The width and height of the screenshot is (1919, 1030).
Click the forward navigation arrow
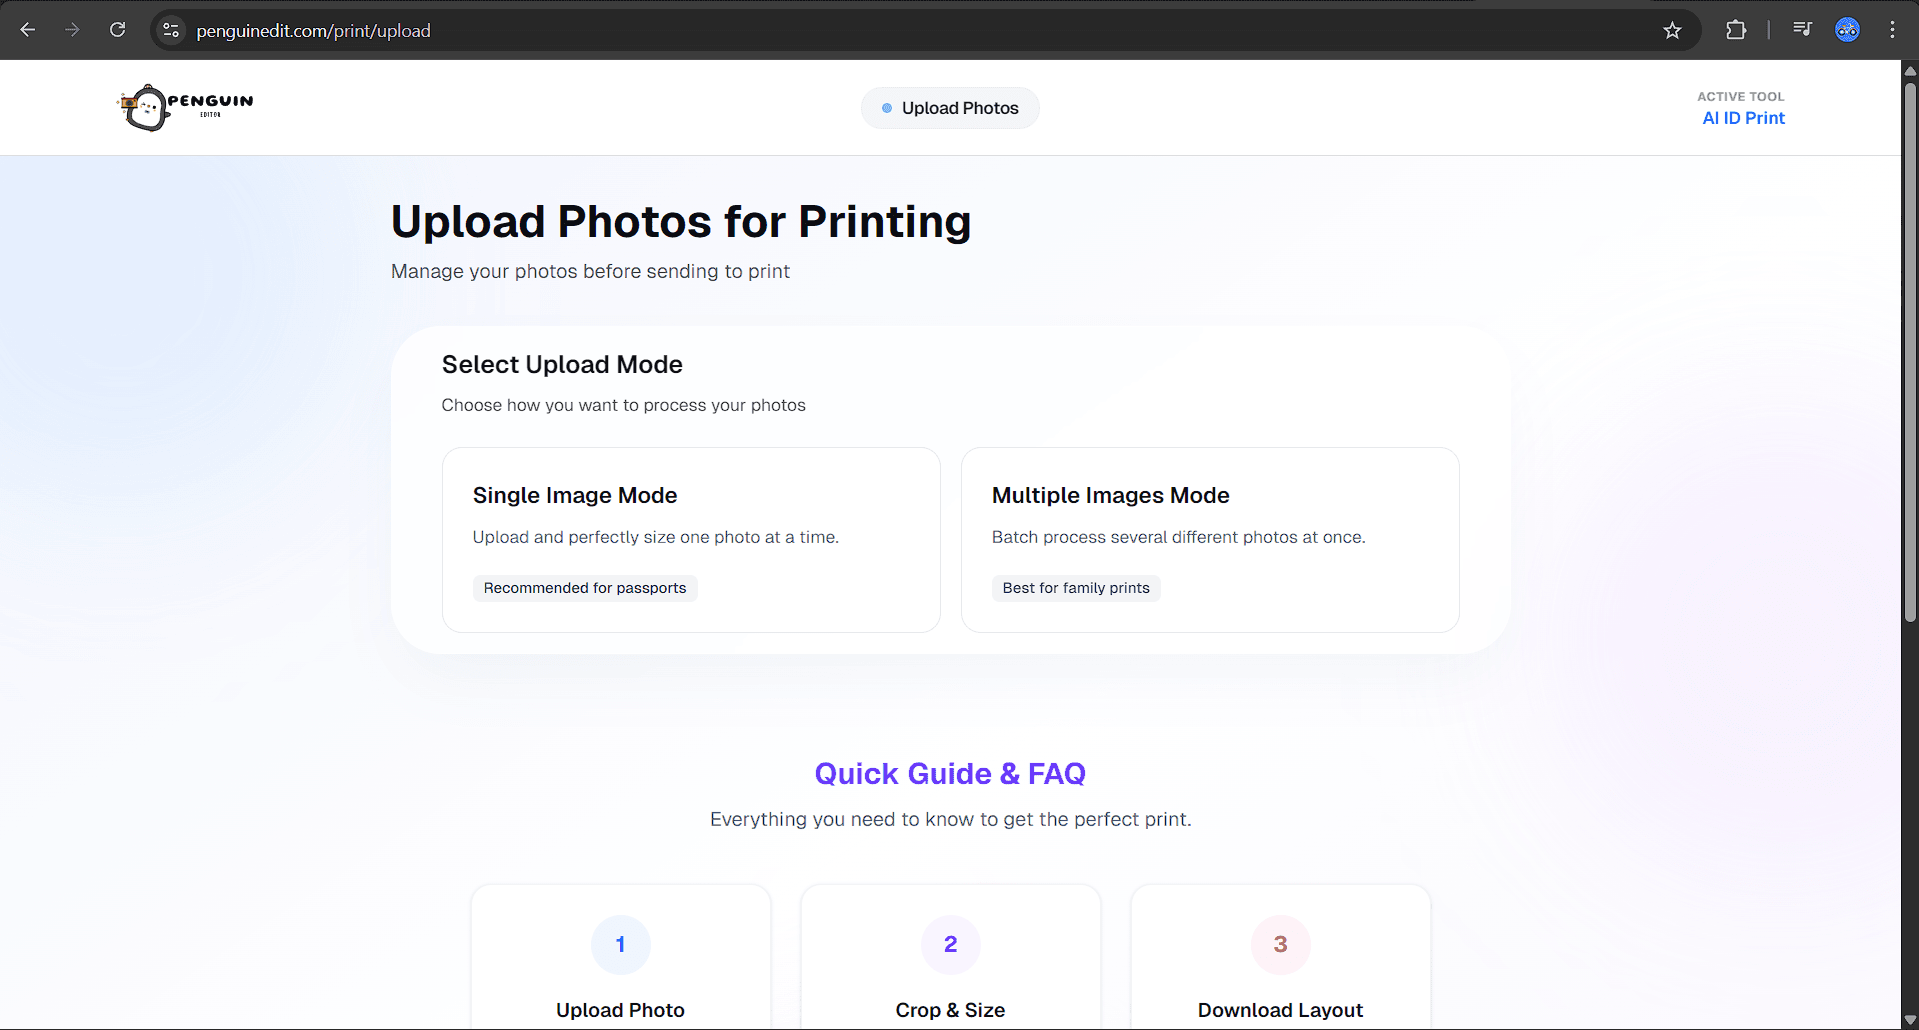click(72, 30)
